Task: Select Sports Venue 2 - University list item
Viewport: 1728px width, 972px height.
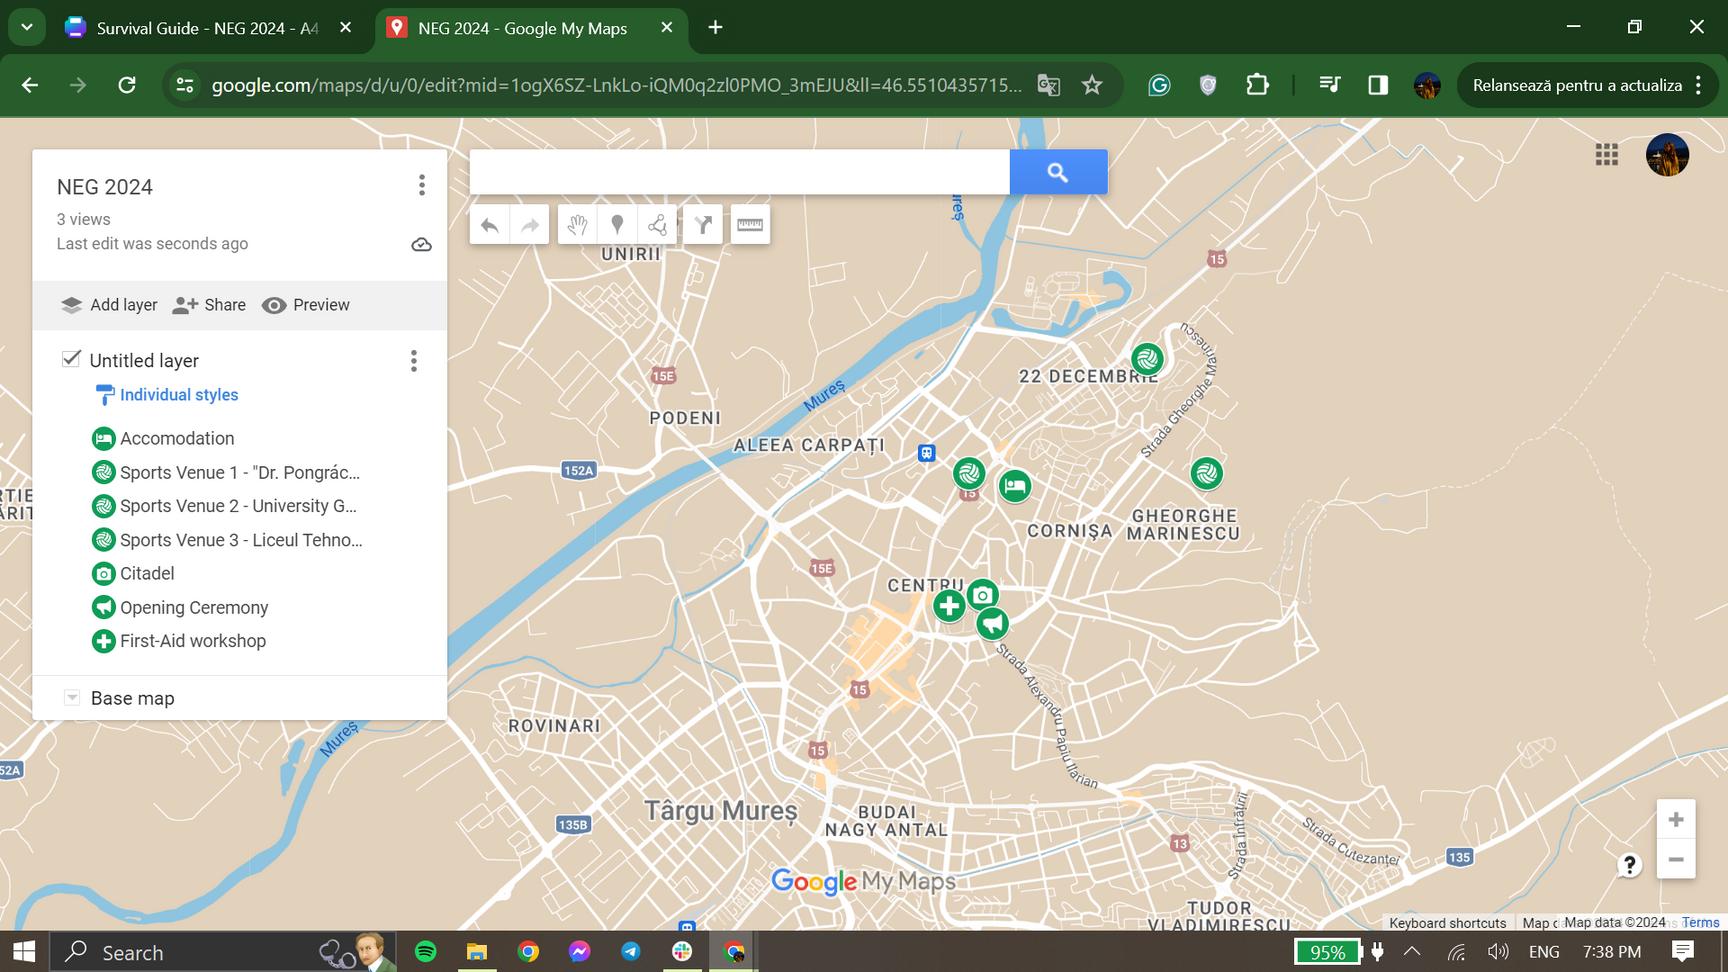Action: (x=238, y=506)
